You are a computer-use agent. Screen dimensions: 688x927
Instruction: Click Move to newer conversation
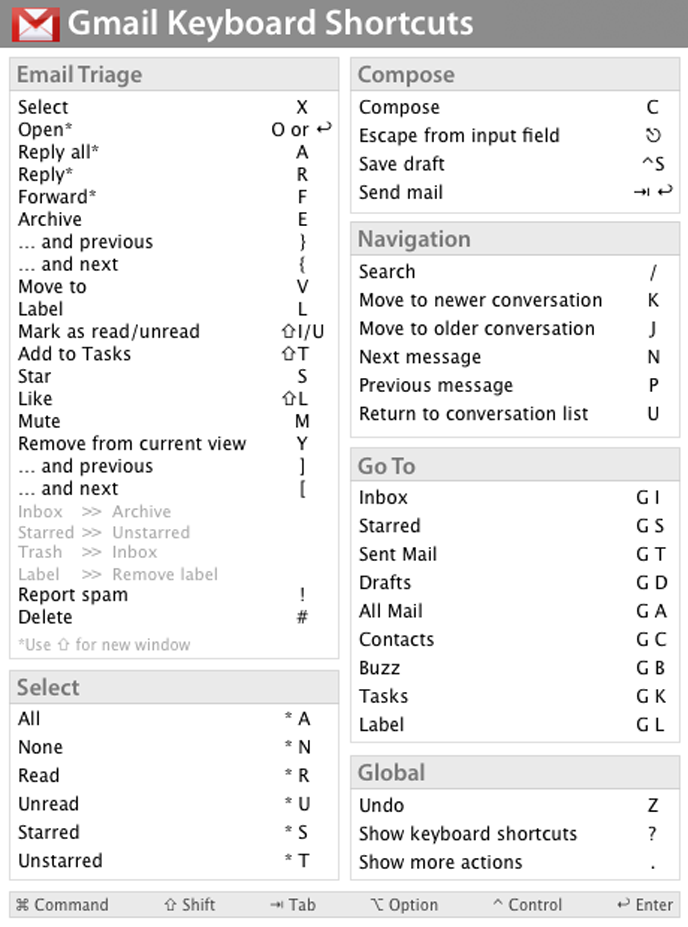[x=480, y=300]
